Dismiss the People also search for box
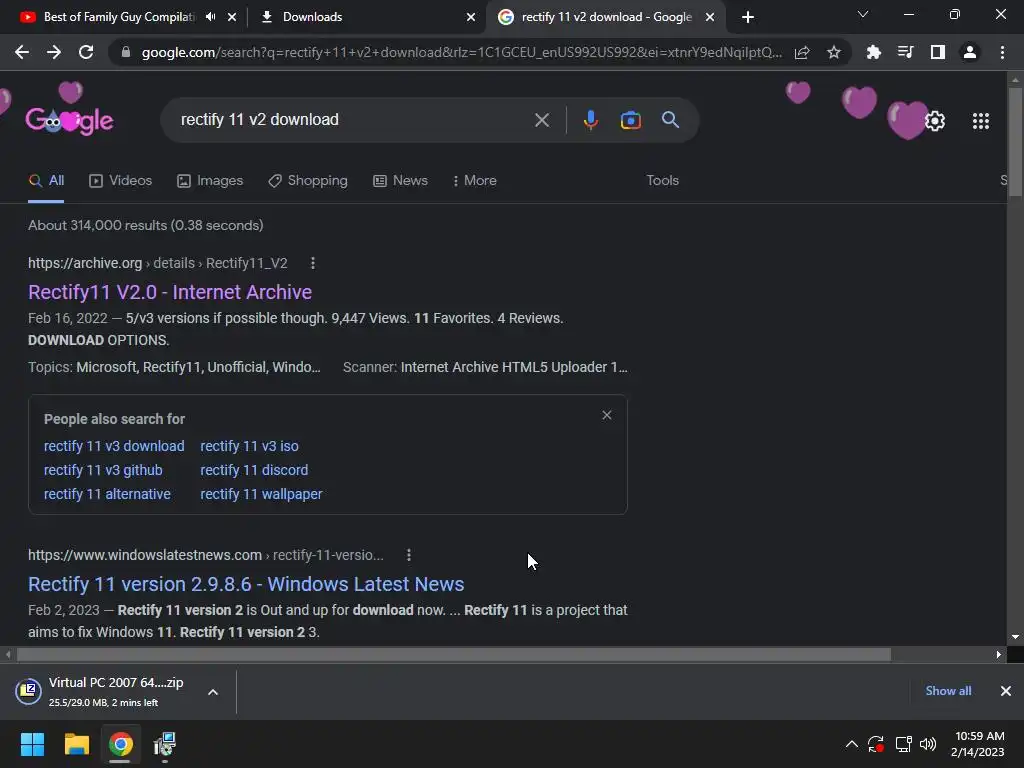The image size is (1024, 768). click(607, 415)
